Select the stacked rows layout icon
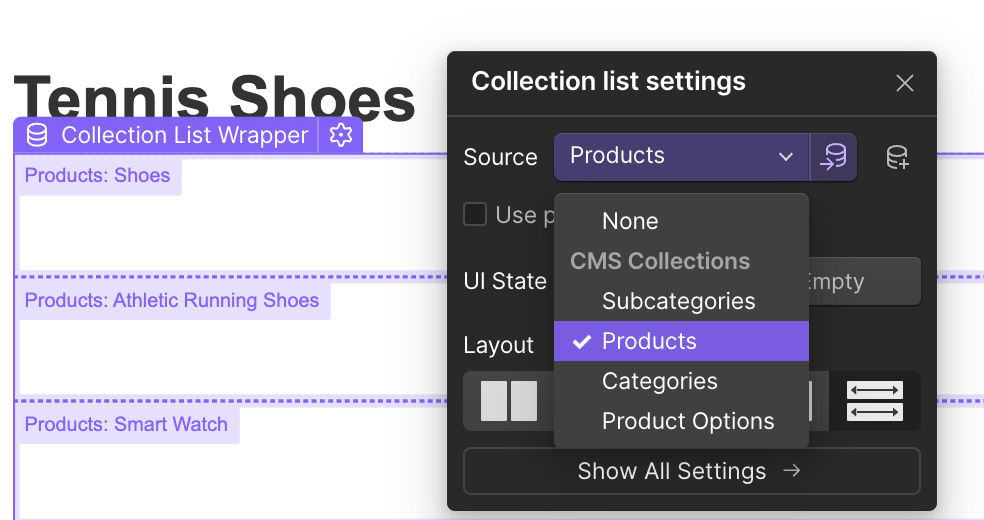Image resolution: width=984 pixels, height=520 pixels. pyautogui.click(x=874, y=401)
